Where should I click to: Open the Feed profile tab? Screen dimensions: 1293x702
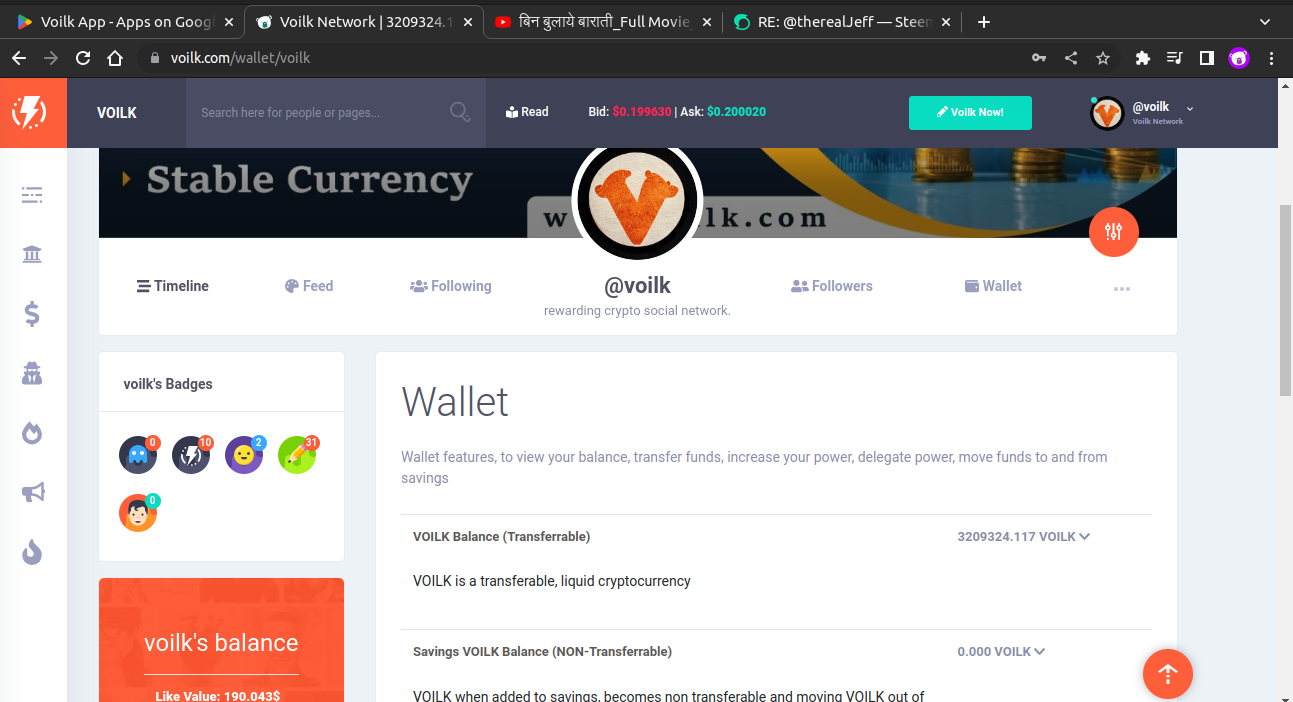[309, 286]
